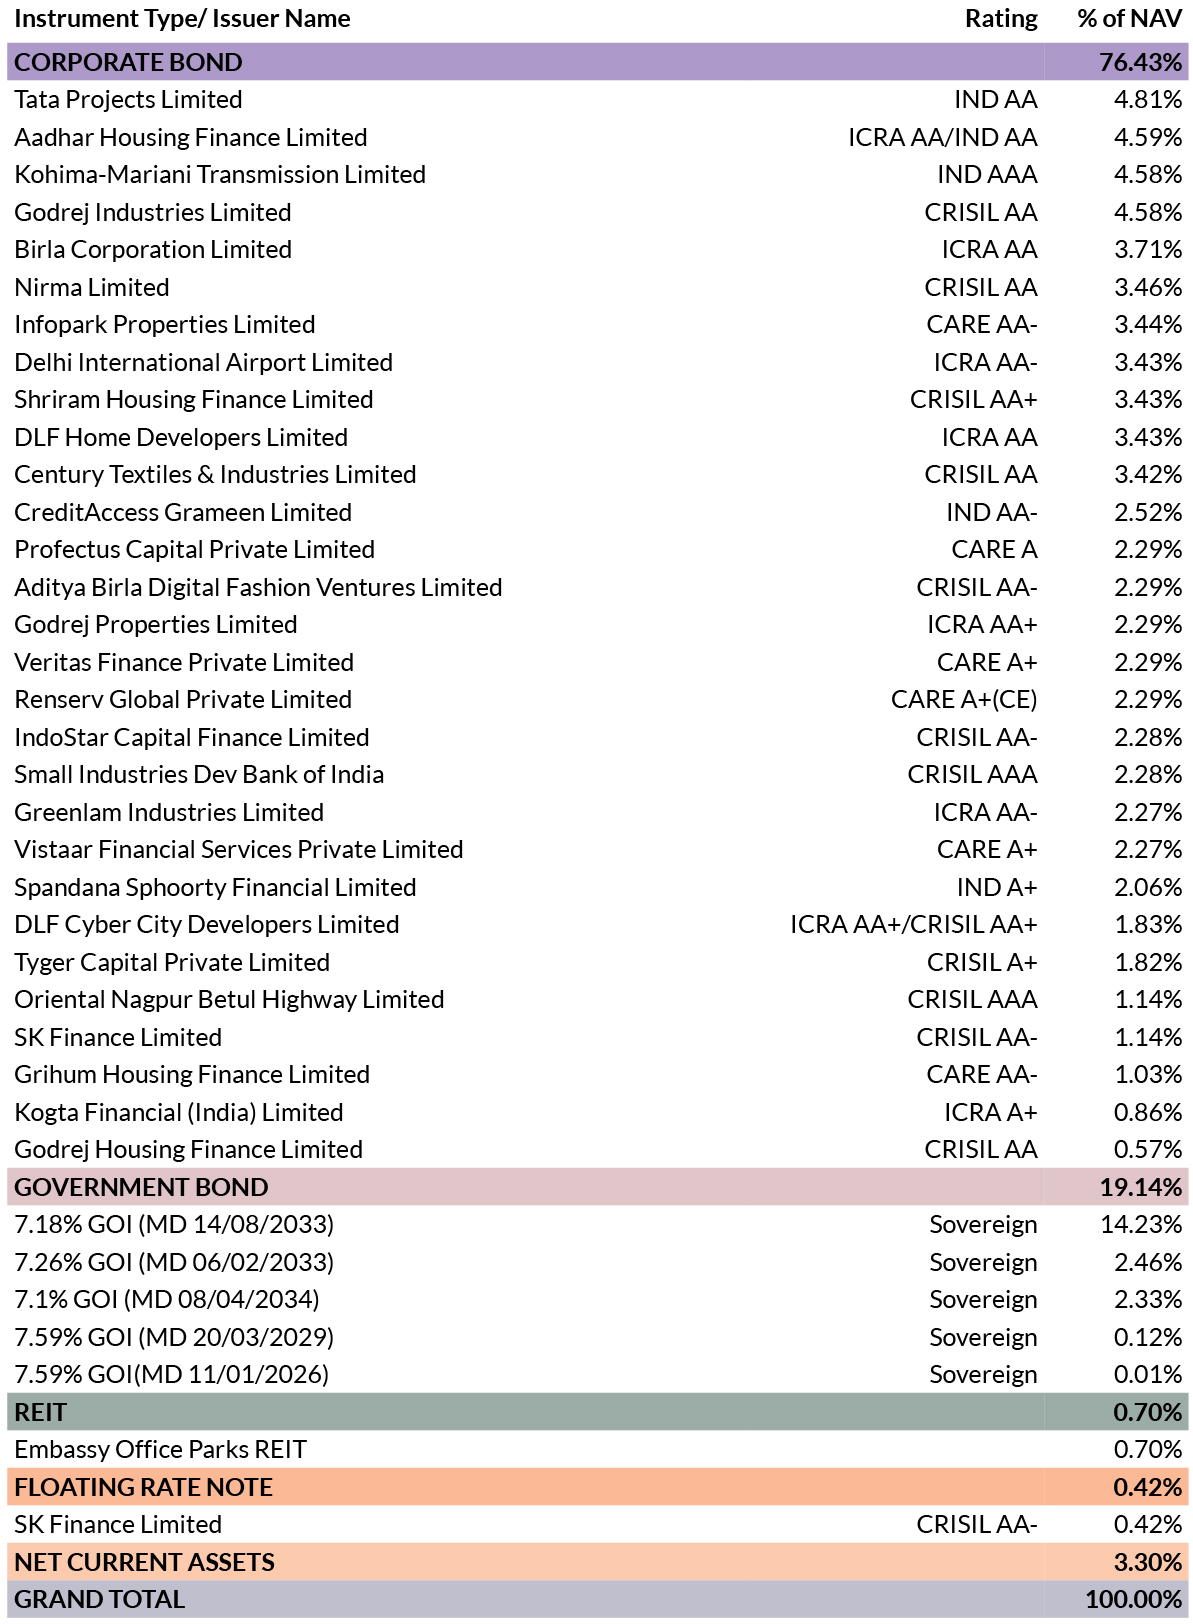This screenshot has height=1624, width=1193.
Task: Select Oriental Nagpur Betul Highway Limited
Action: point(229,1000)
